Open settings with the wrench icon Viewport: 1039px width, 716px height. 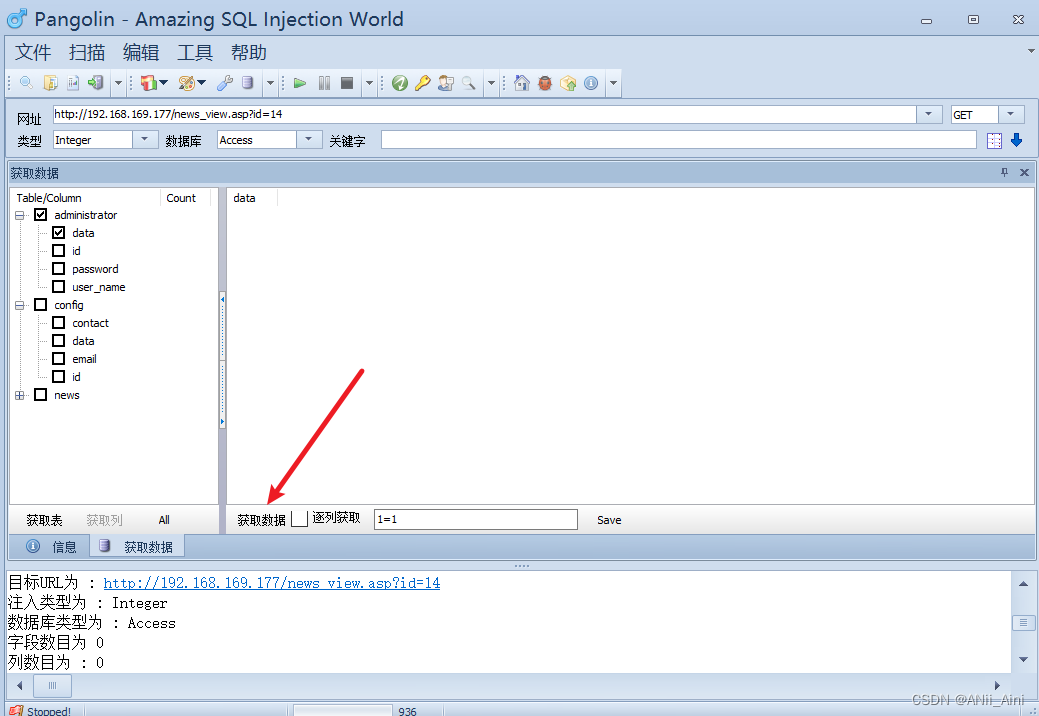point(225,83)
